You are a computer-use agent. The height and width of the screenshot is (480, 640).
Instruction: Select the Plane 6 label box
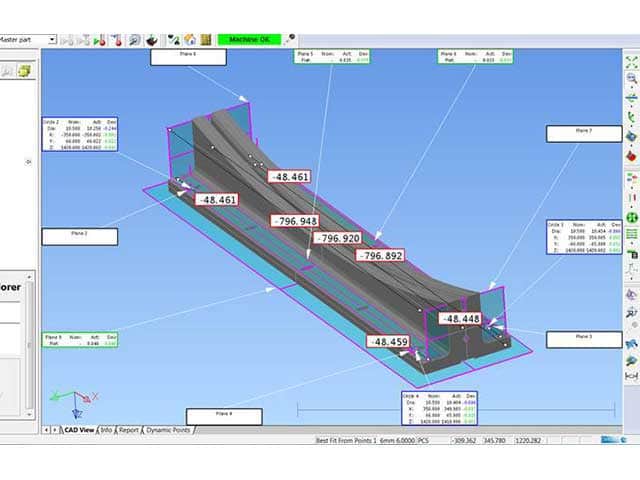click(192, 57)
